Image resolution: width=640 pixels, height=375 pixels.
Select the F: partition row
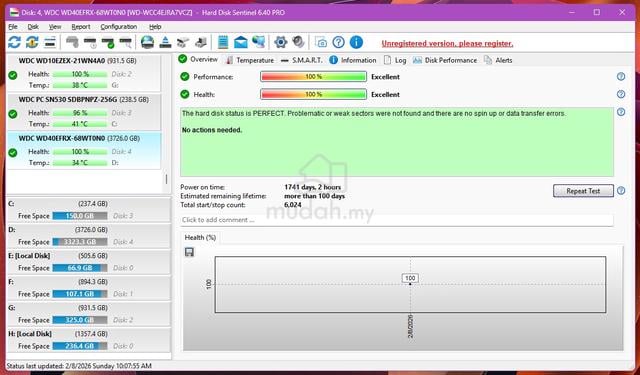(x=89, y=288)
